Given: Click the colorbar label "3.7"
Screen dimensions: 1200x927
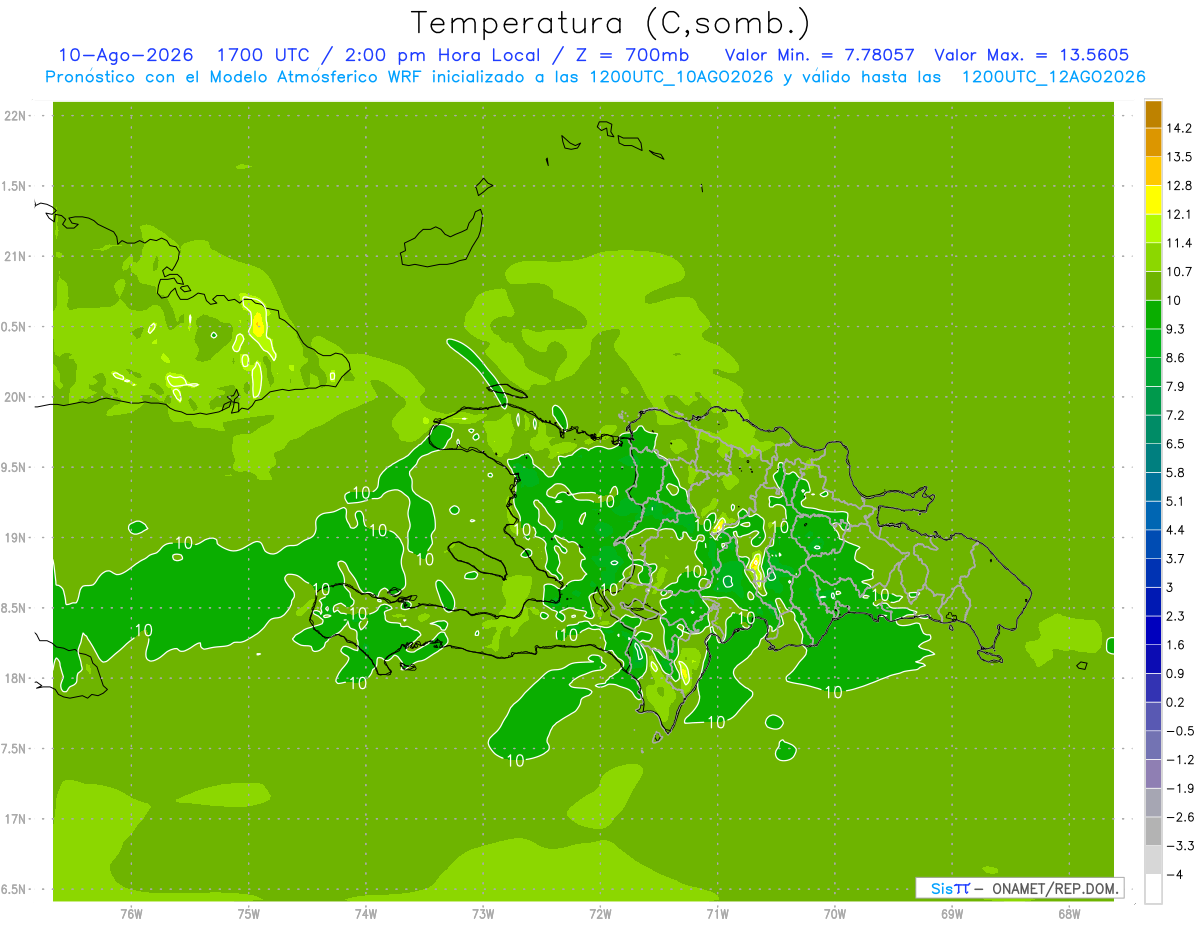Looking at the screenshot, I should [x=1176, y=559].
